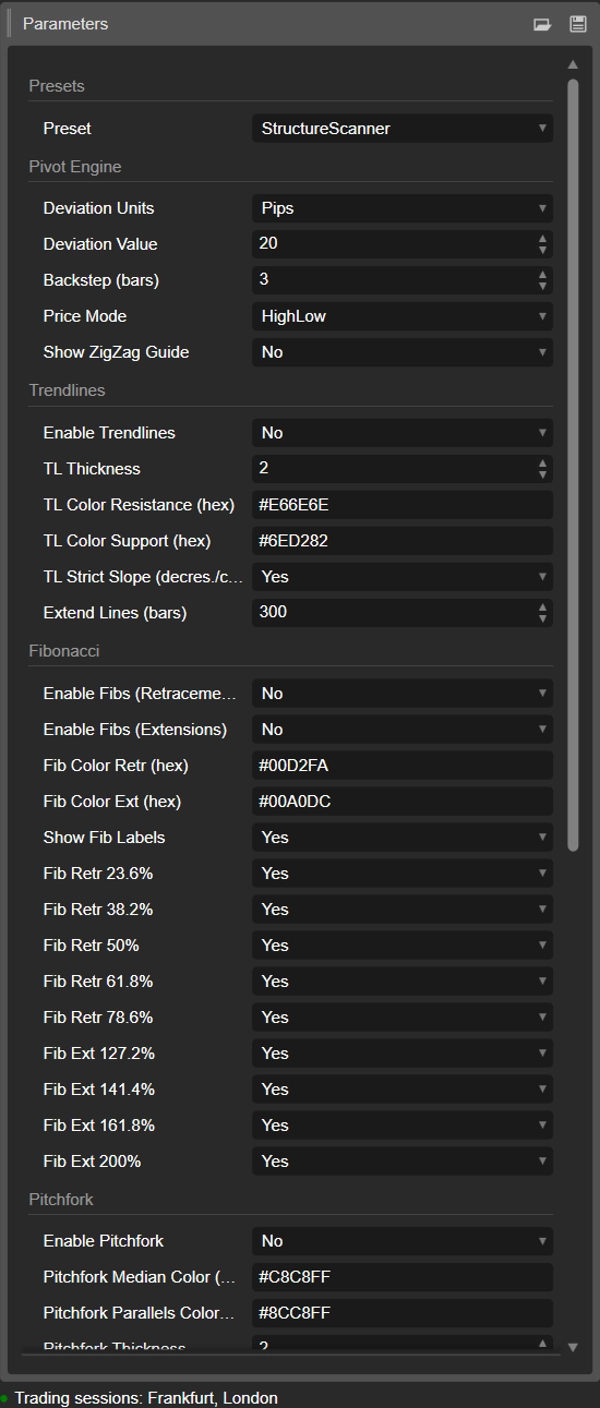Click the Trading sessions status text
This screenshot has height=1408, width=600.
[x=146, y=1398]
